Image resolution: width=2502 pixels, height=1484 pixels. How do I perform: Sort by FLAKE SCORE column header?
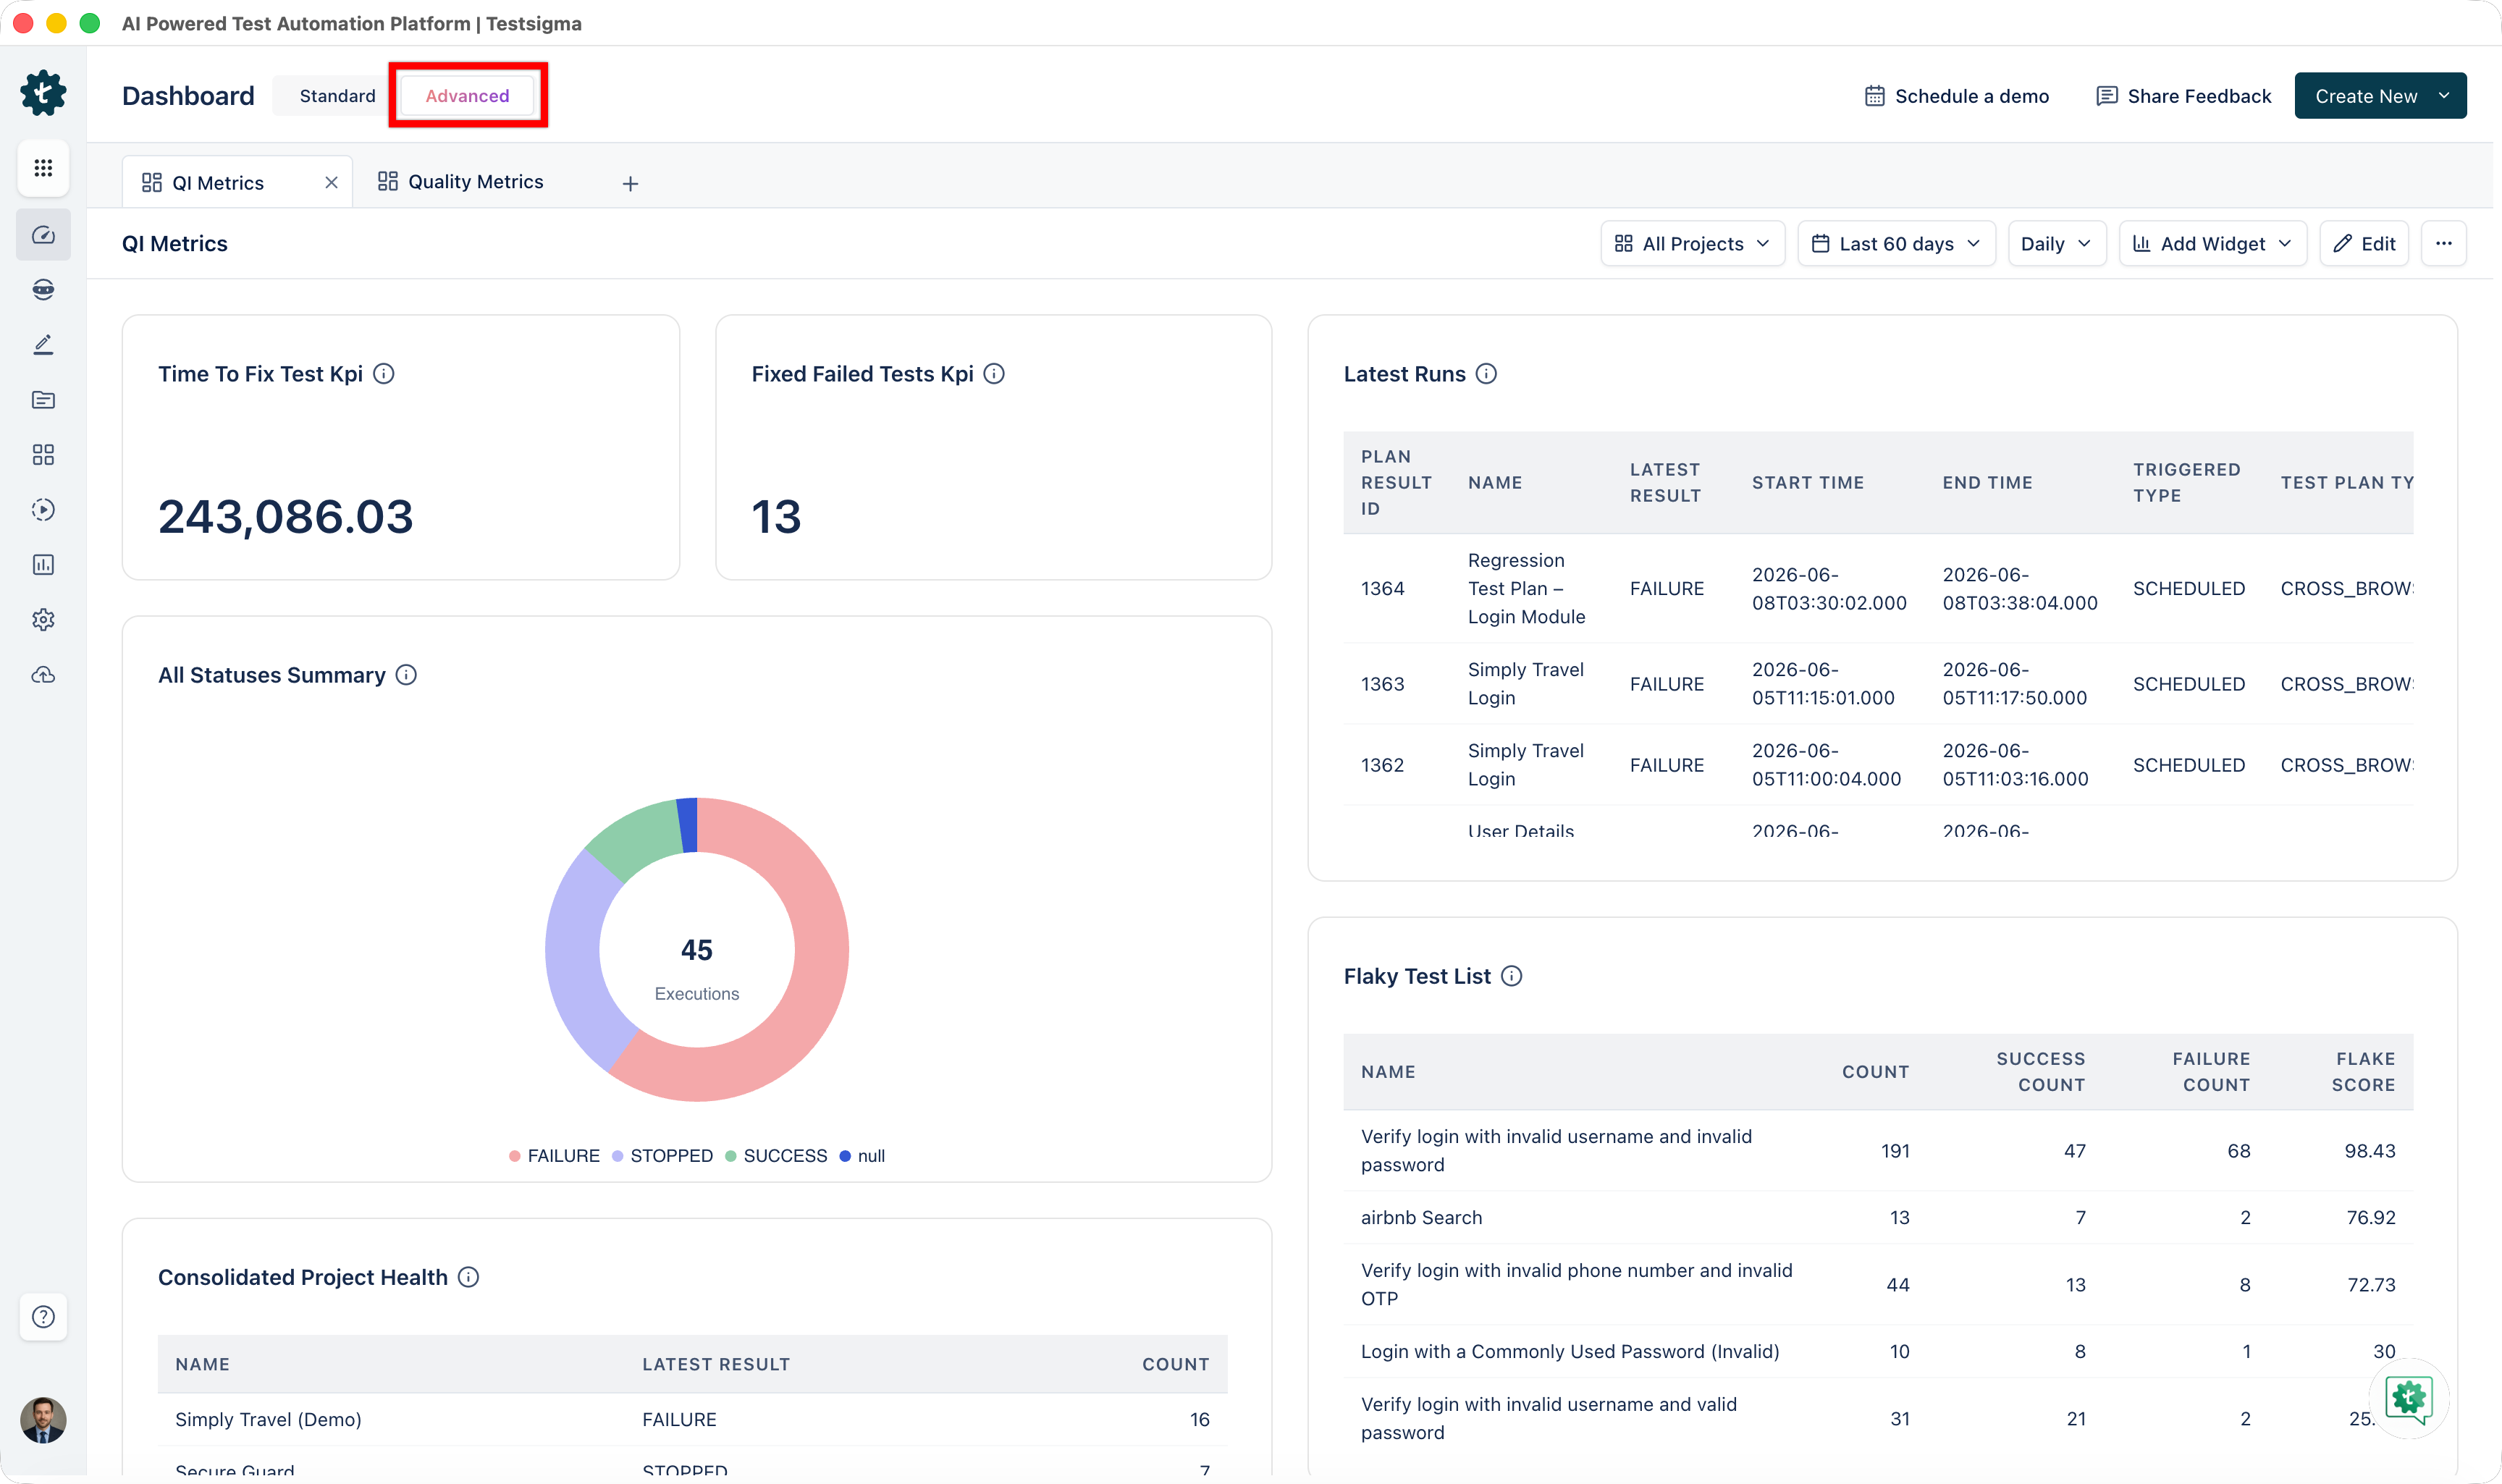point(2363,1072)
